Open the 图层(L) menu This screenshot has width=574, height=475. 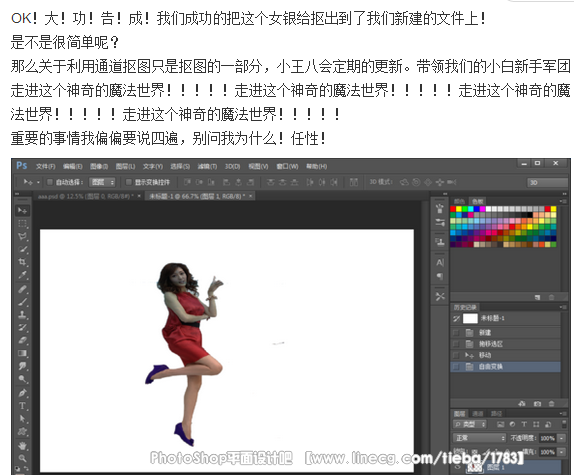(126, 167)
